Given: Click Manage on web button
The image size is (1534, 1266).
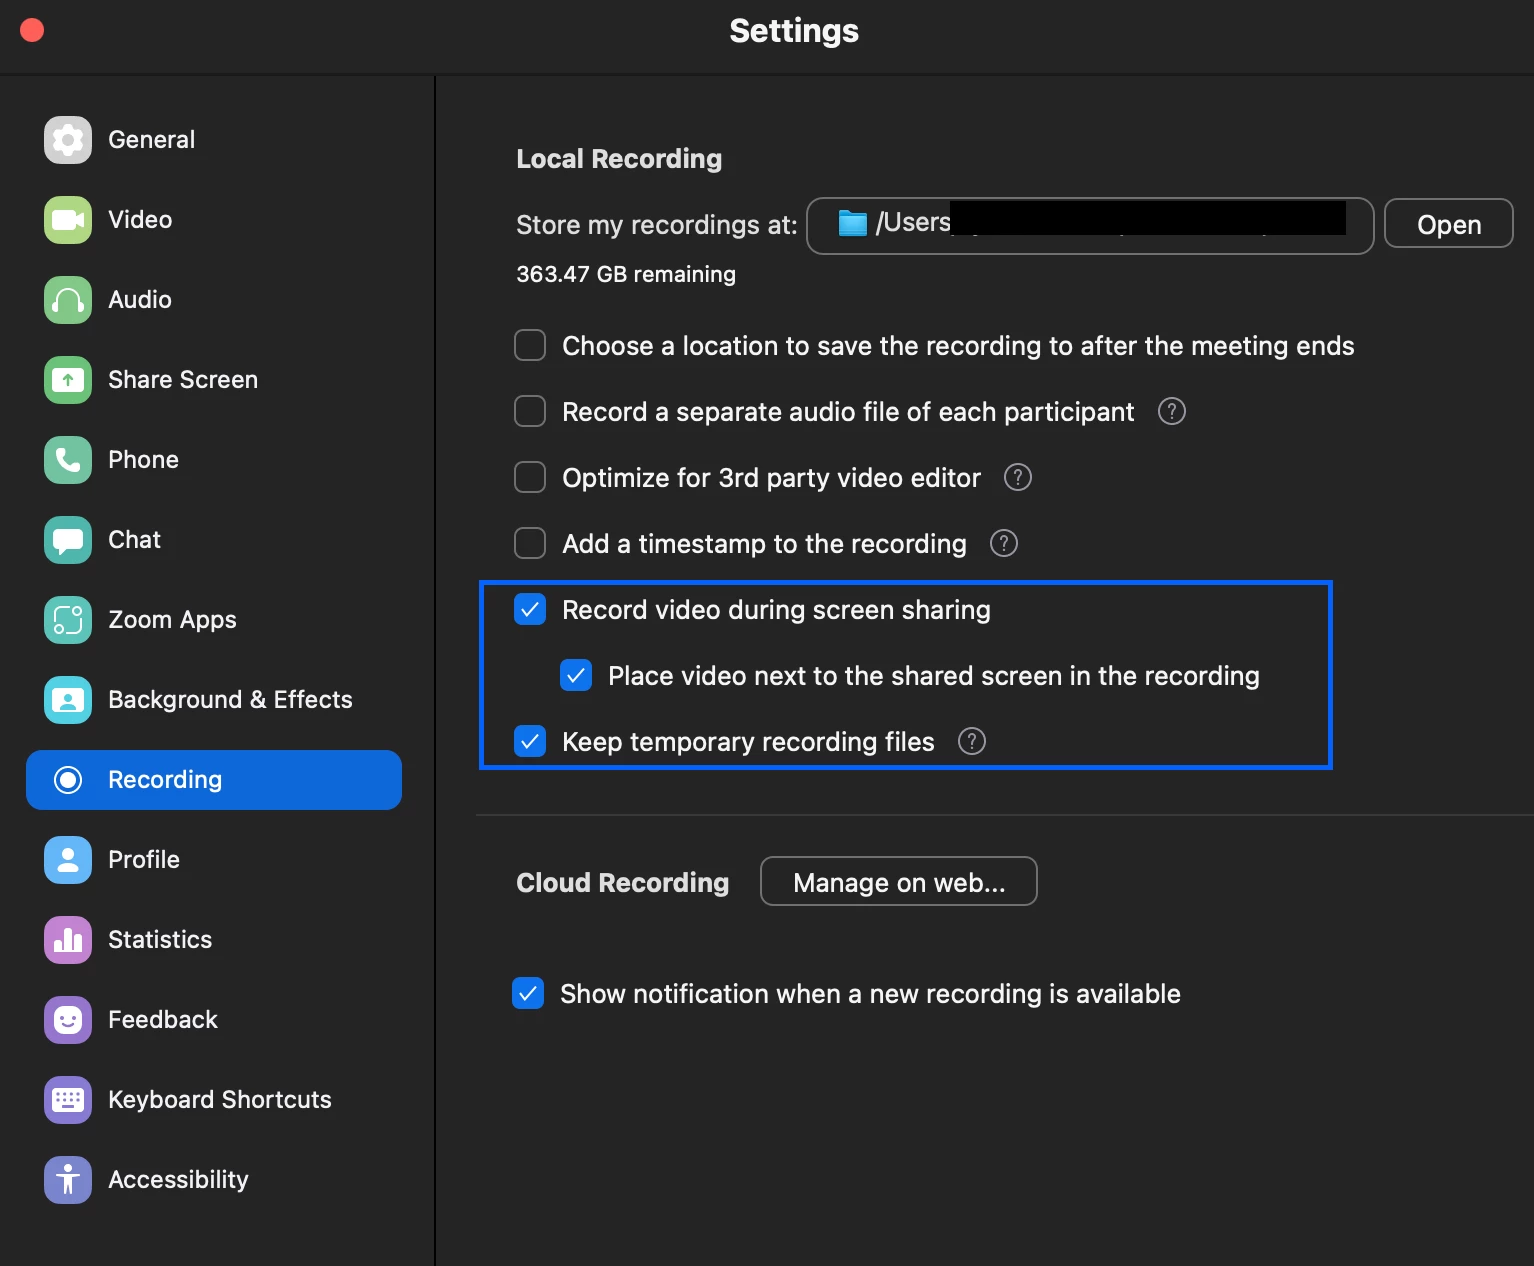Looking at the screenshot, I should (898, 882).
